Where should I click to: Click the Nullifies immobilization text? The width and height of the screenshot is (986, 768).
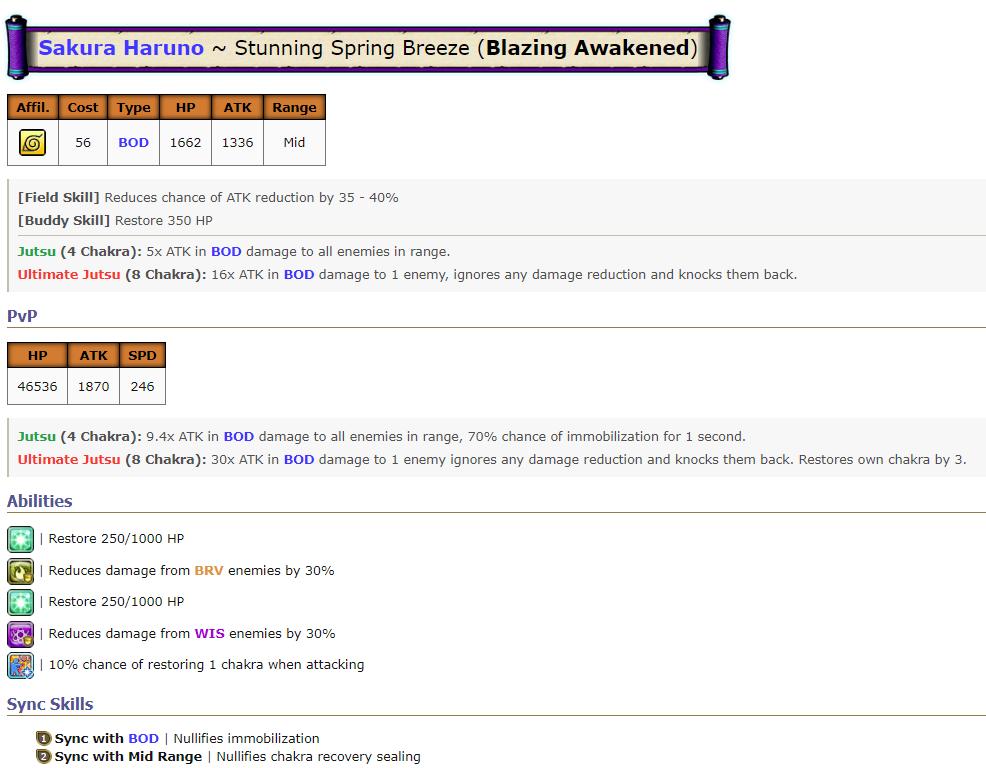coord(246,738)
